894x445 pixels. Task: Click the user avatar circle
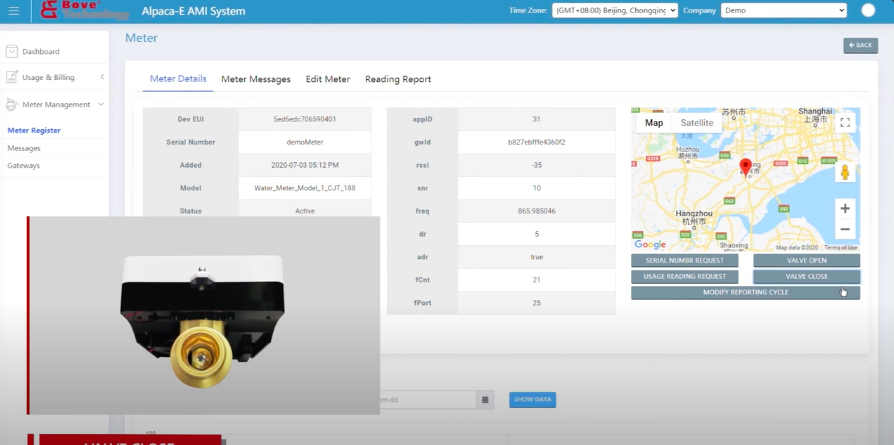click(x=868, y=10)
